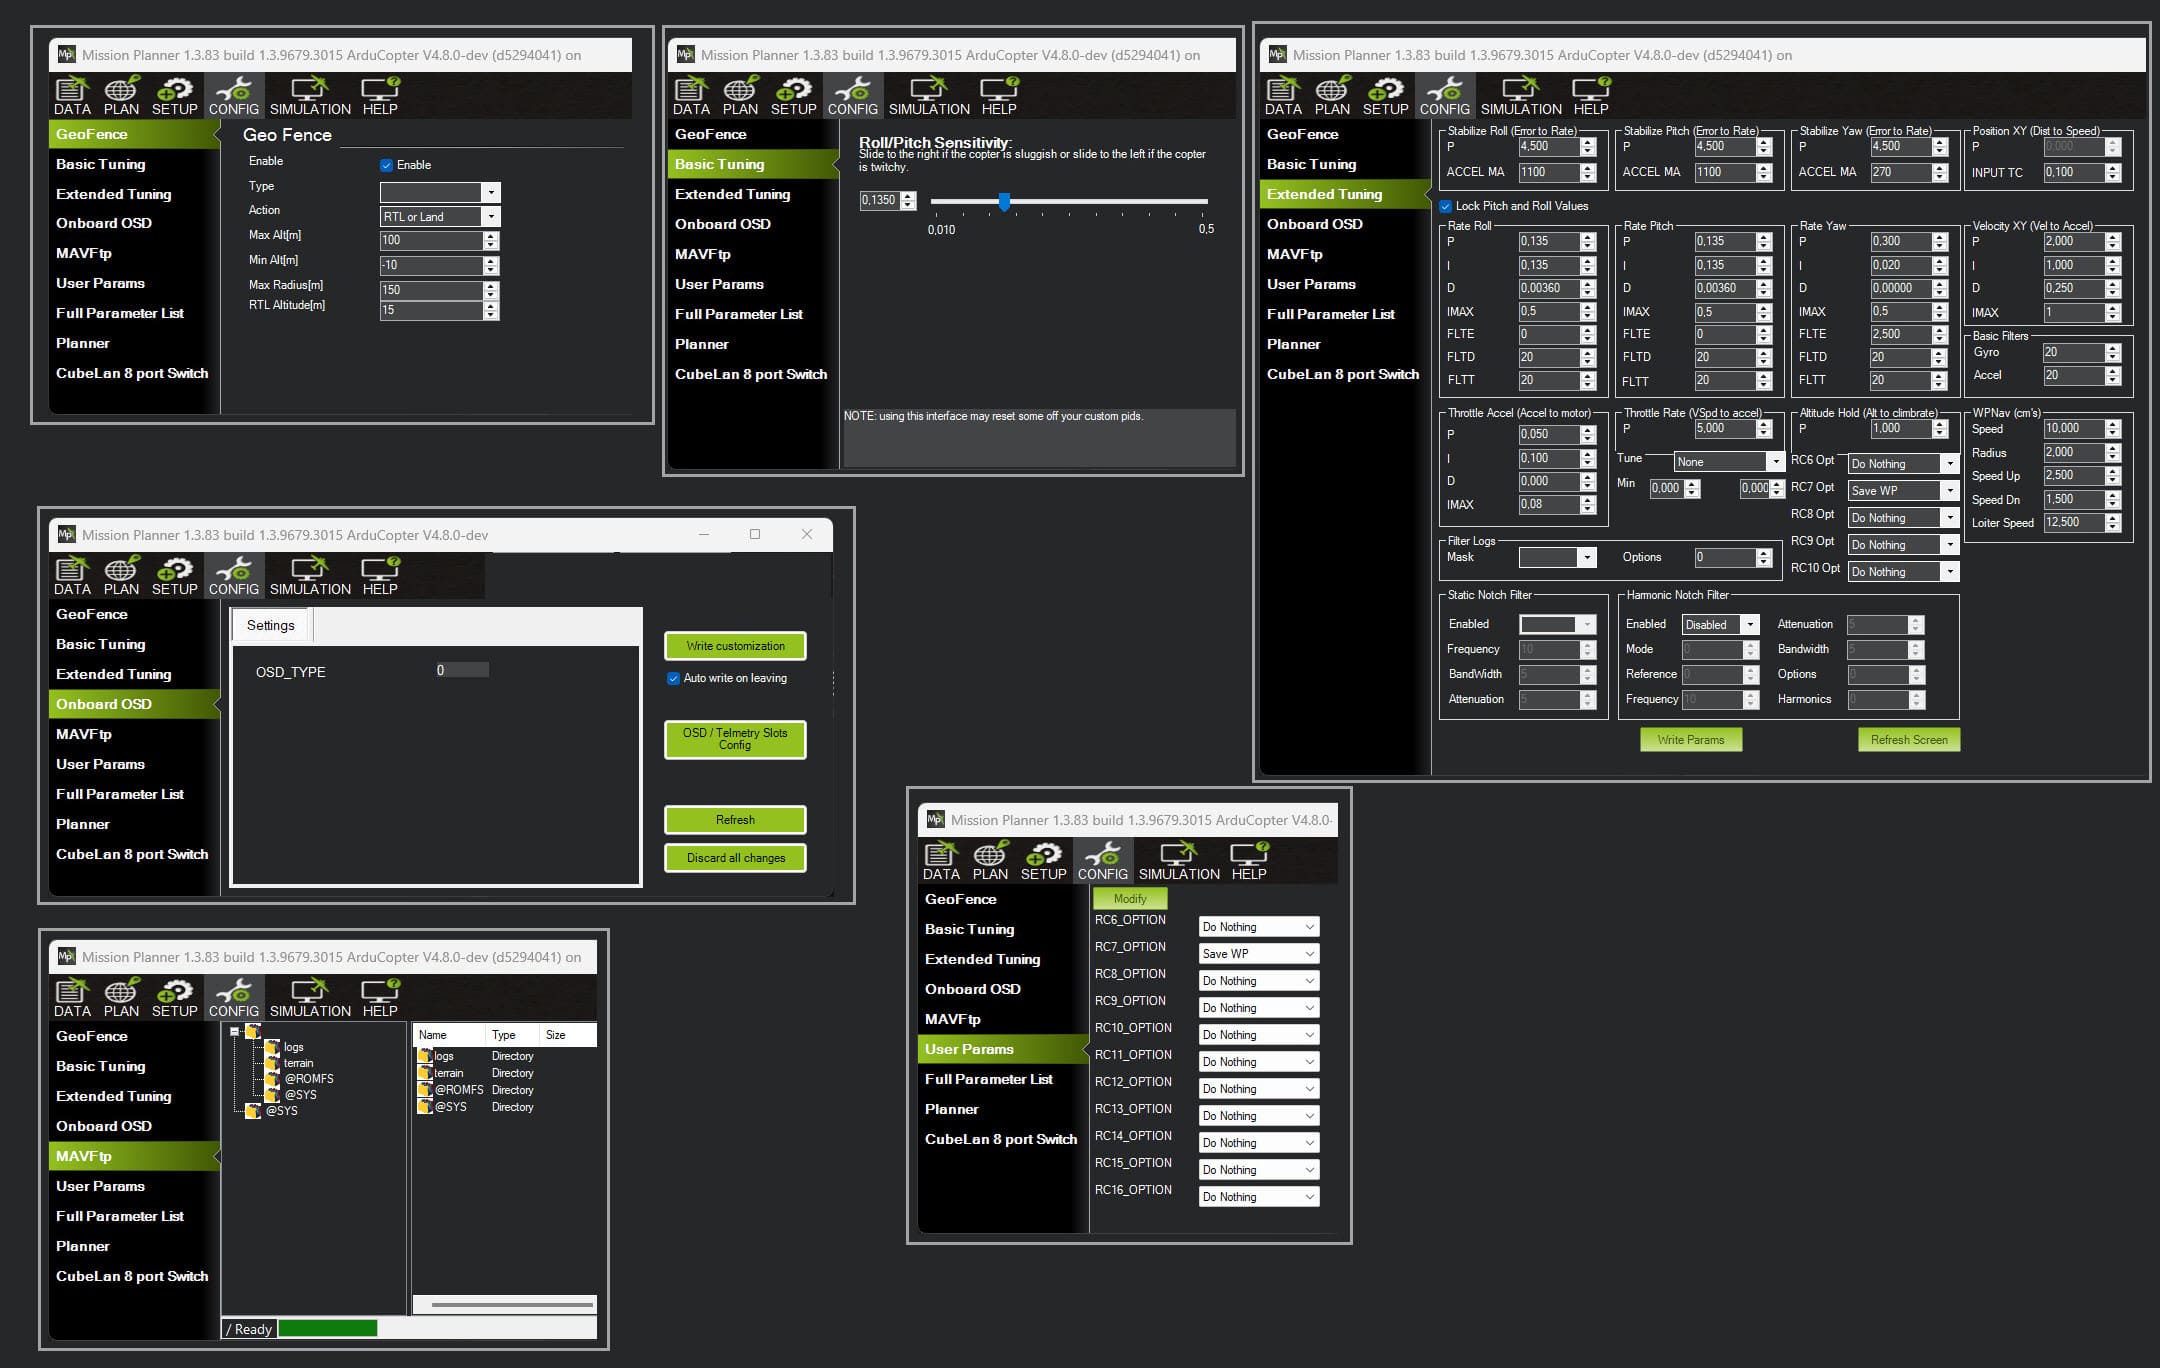The height and width of the screenshot is (1368, 2160).
Task: Toggle Auto write on leaving checkbox
Action: point(673,678)
